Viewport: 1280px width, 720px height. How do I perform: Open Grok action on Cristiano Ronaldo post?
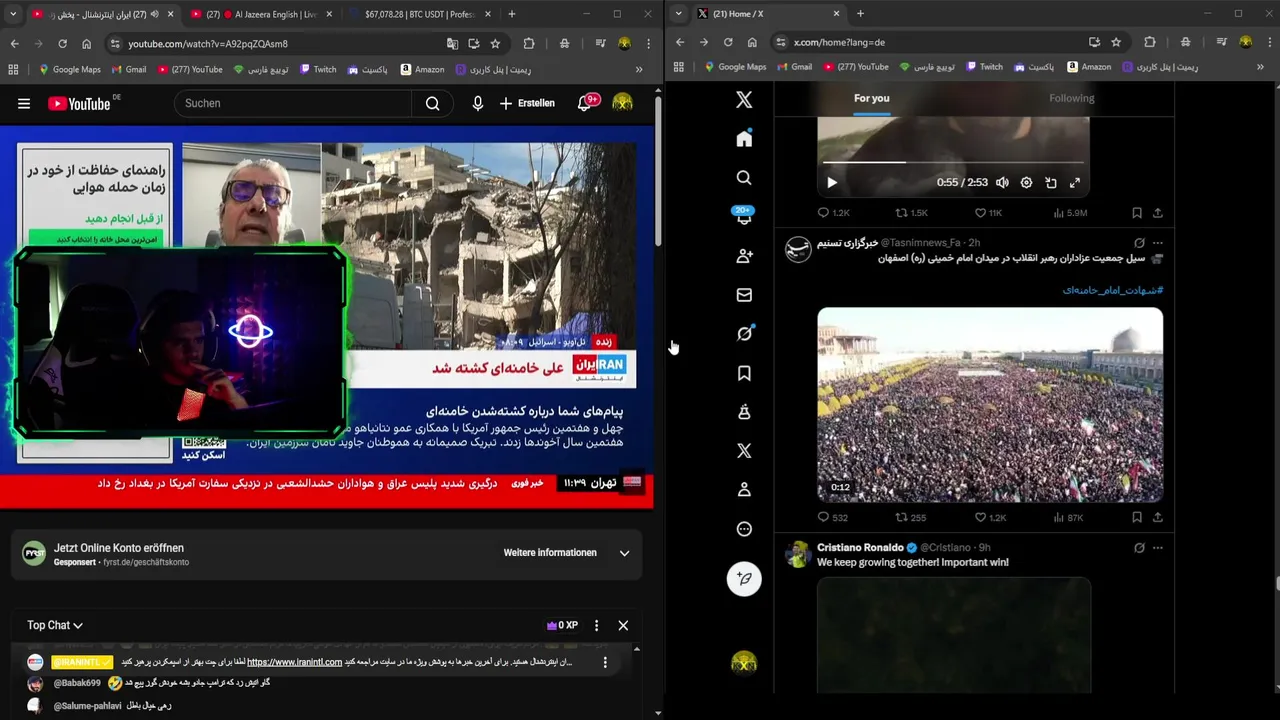click(1139, 547)
